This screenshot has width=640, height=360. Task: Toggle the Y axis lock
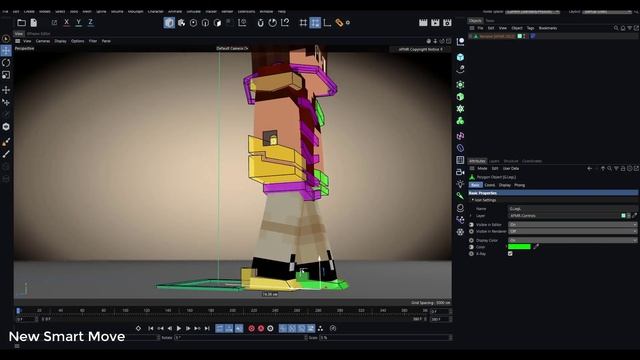point(78,22)
